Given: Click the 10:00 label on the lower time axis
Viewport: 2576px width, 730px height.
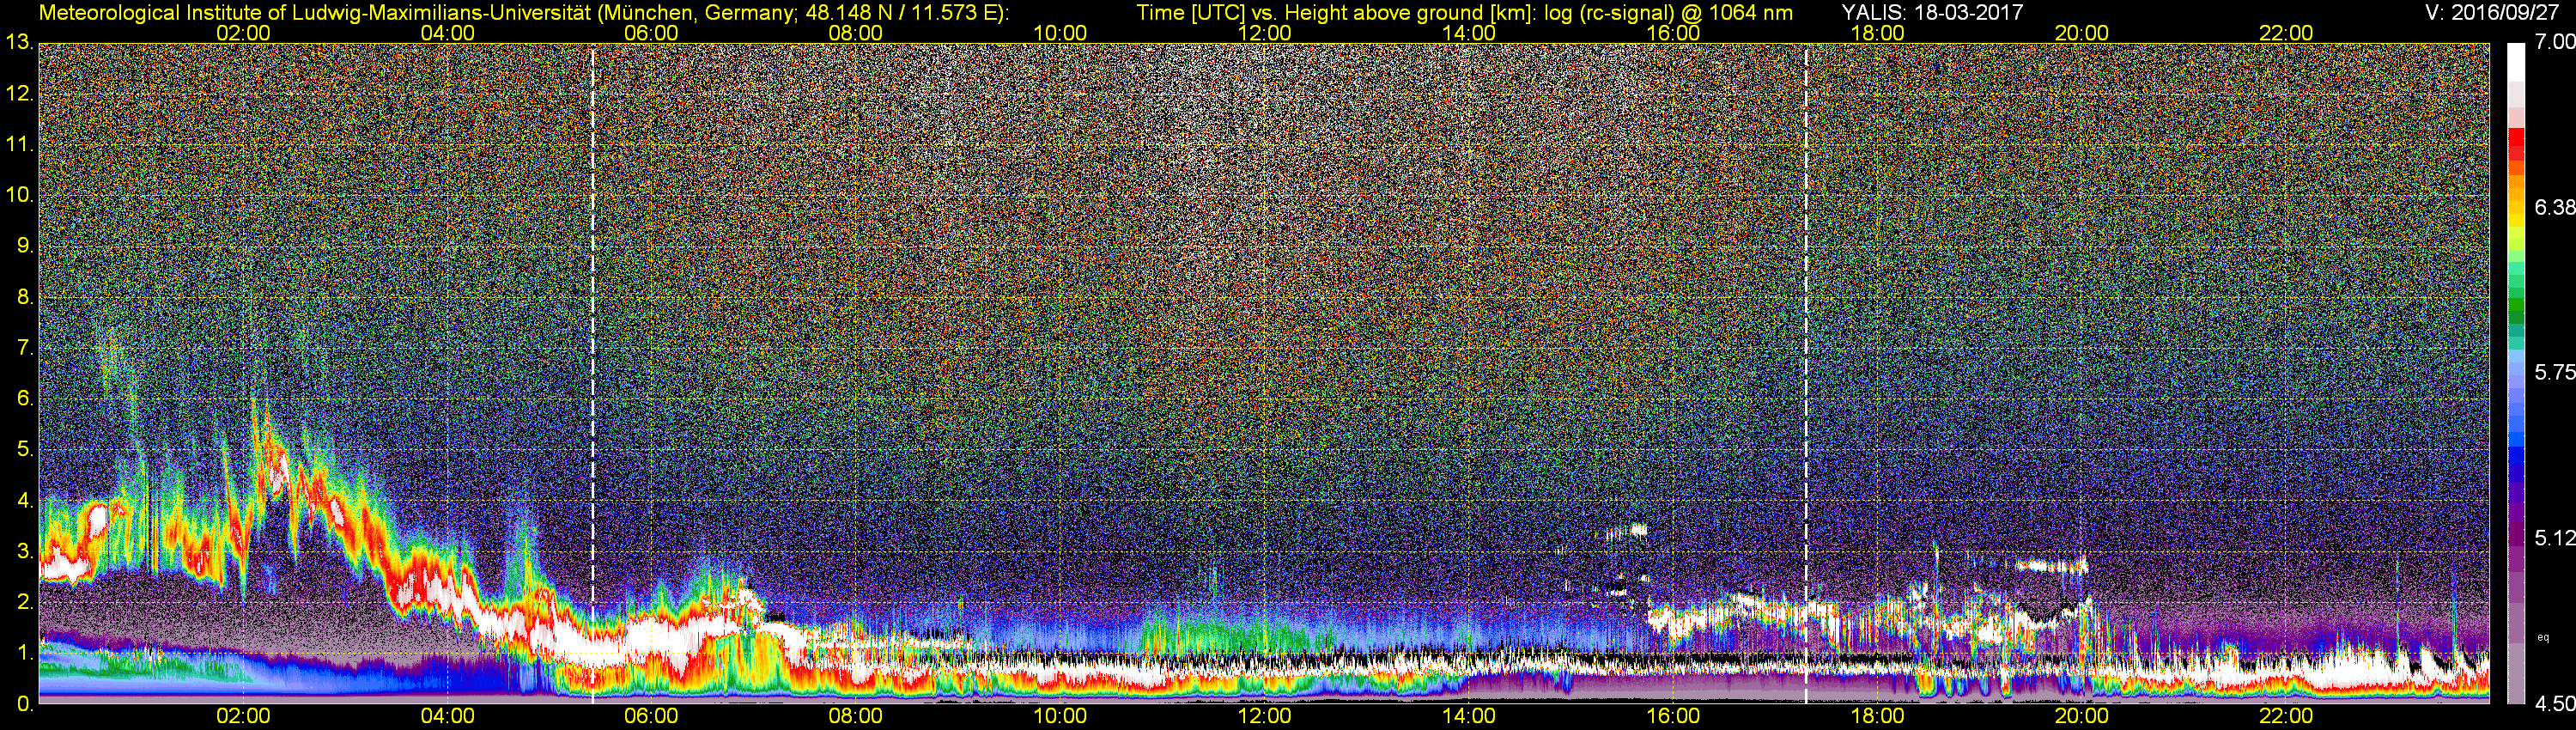Looking at the screenshot, I should pyautogui.click(x=1060, y=716).
